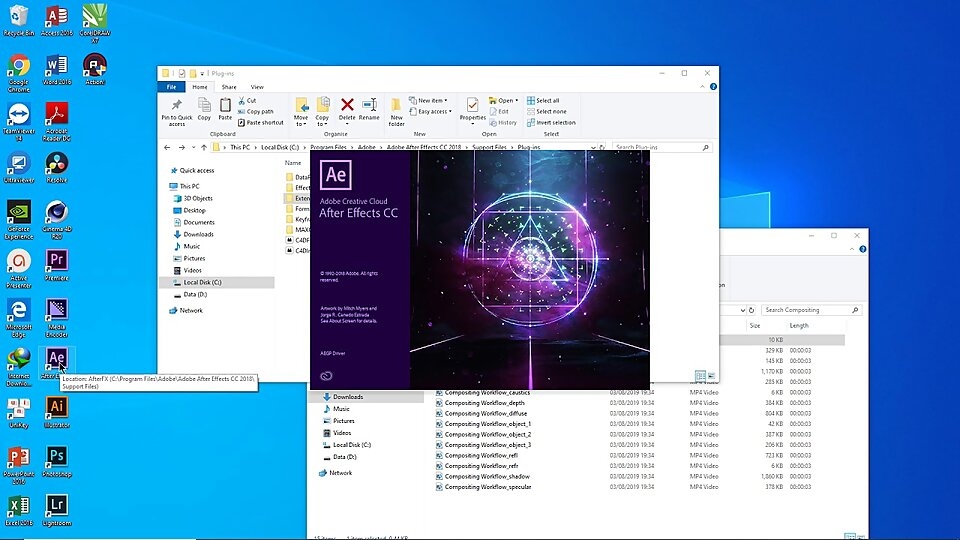Expand the Open dropdown in the ribbon
The image size is (960, 540).
click(503, 100)
